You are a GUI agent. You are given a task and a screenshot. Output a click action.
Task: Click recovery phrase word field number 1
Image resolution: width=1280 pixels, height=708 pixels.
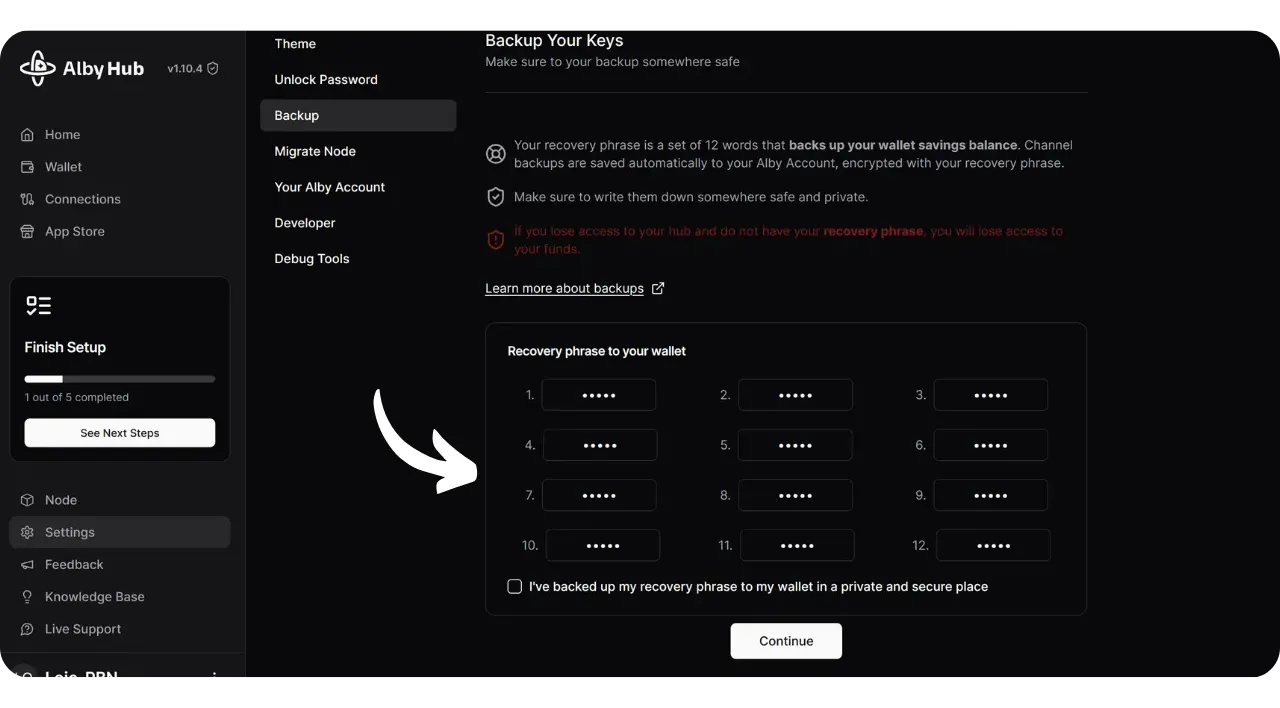click(x=598, y=395)
